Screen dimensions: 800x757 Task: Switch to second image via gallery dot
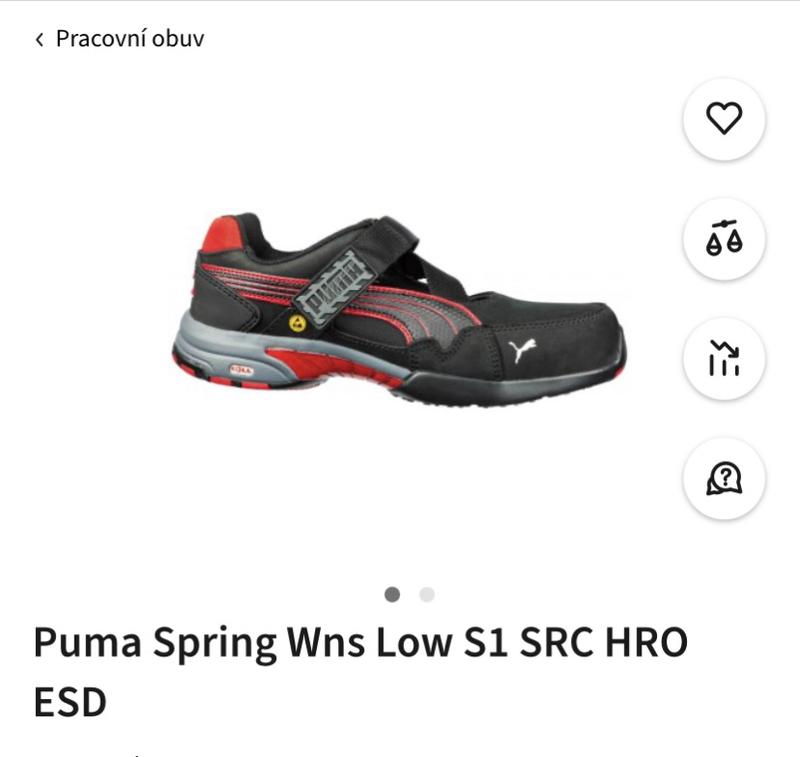427,594
